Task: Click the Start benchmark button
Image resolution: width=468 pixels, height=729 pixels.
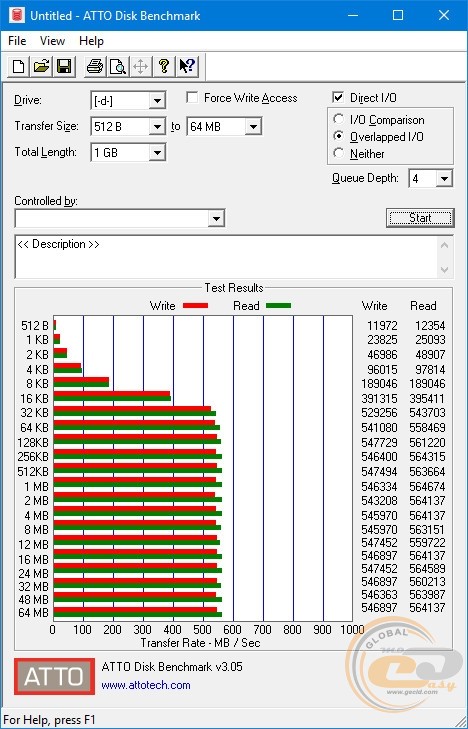Action: pyautogui.click(x=420, y=218)
